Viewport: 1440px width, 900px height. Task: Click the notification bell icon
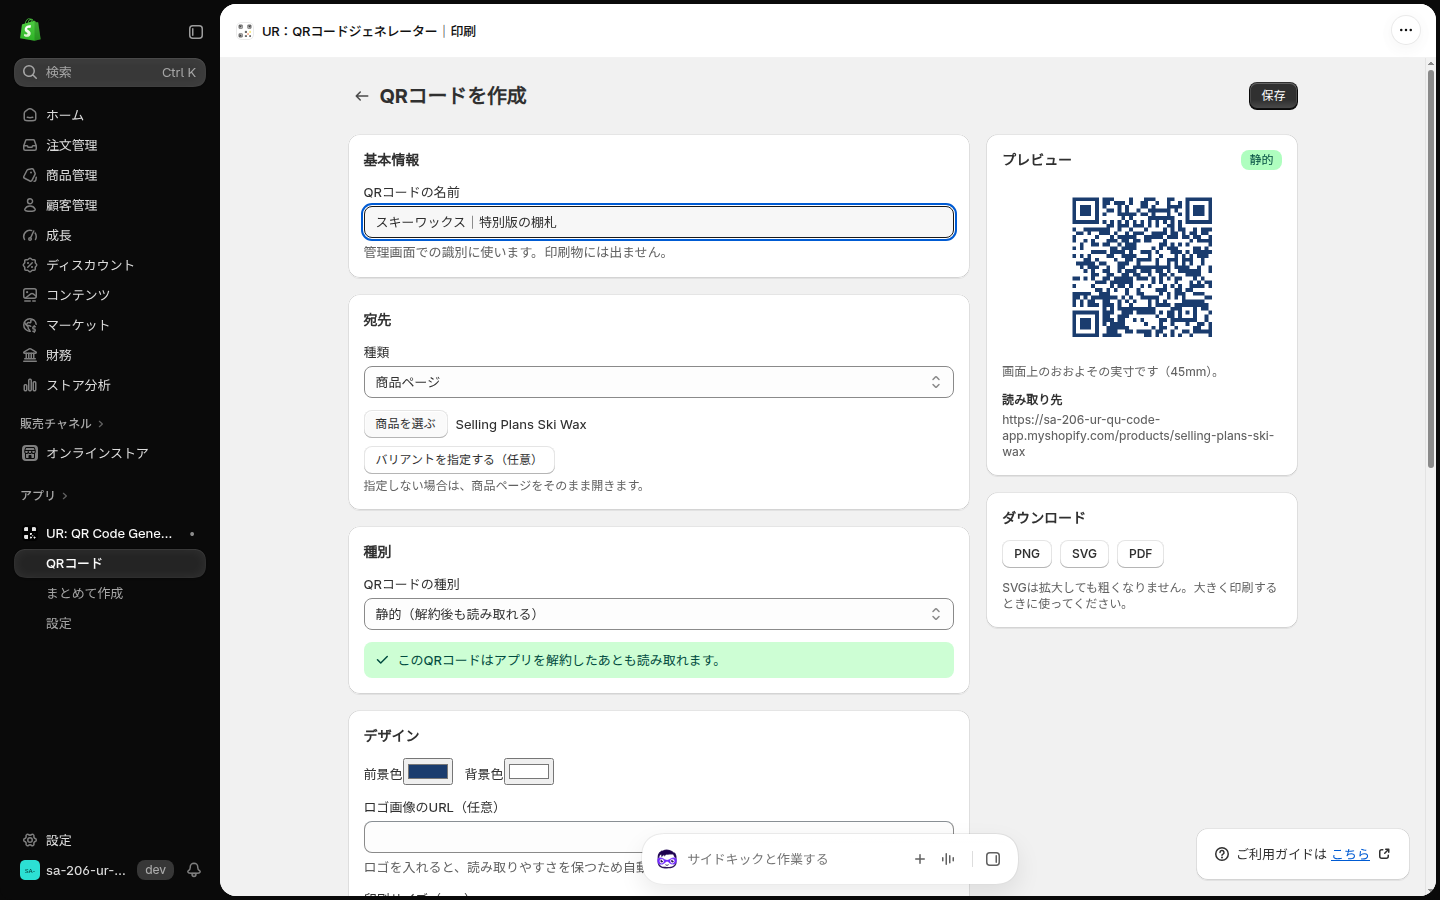194,870
